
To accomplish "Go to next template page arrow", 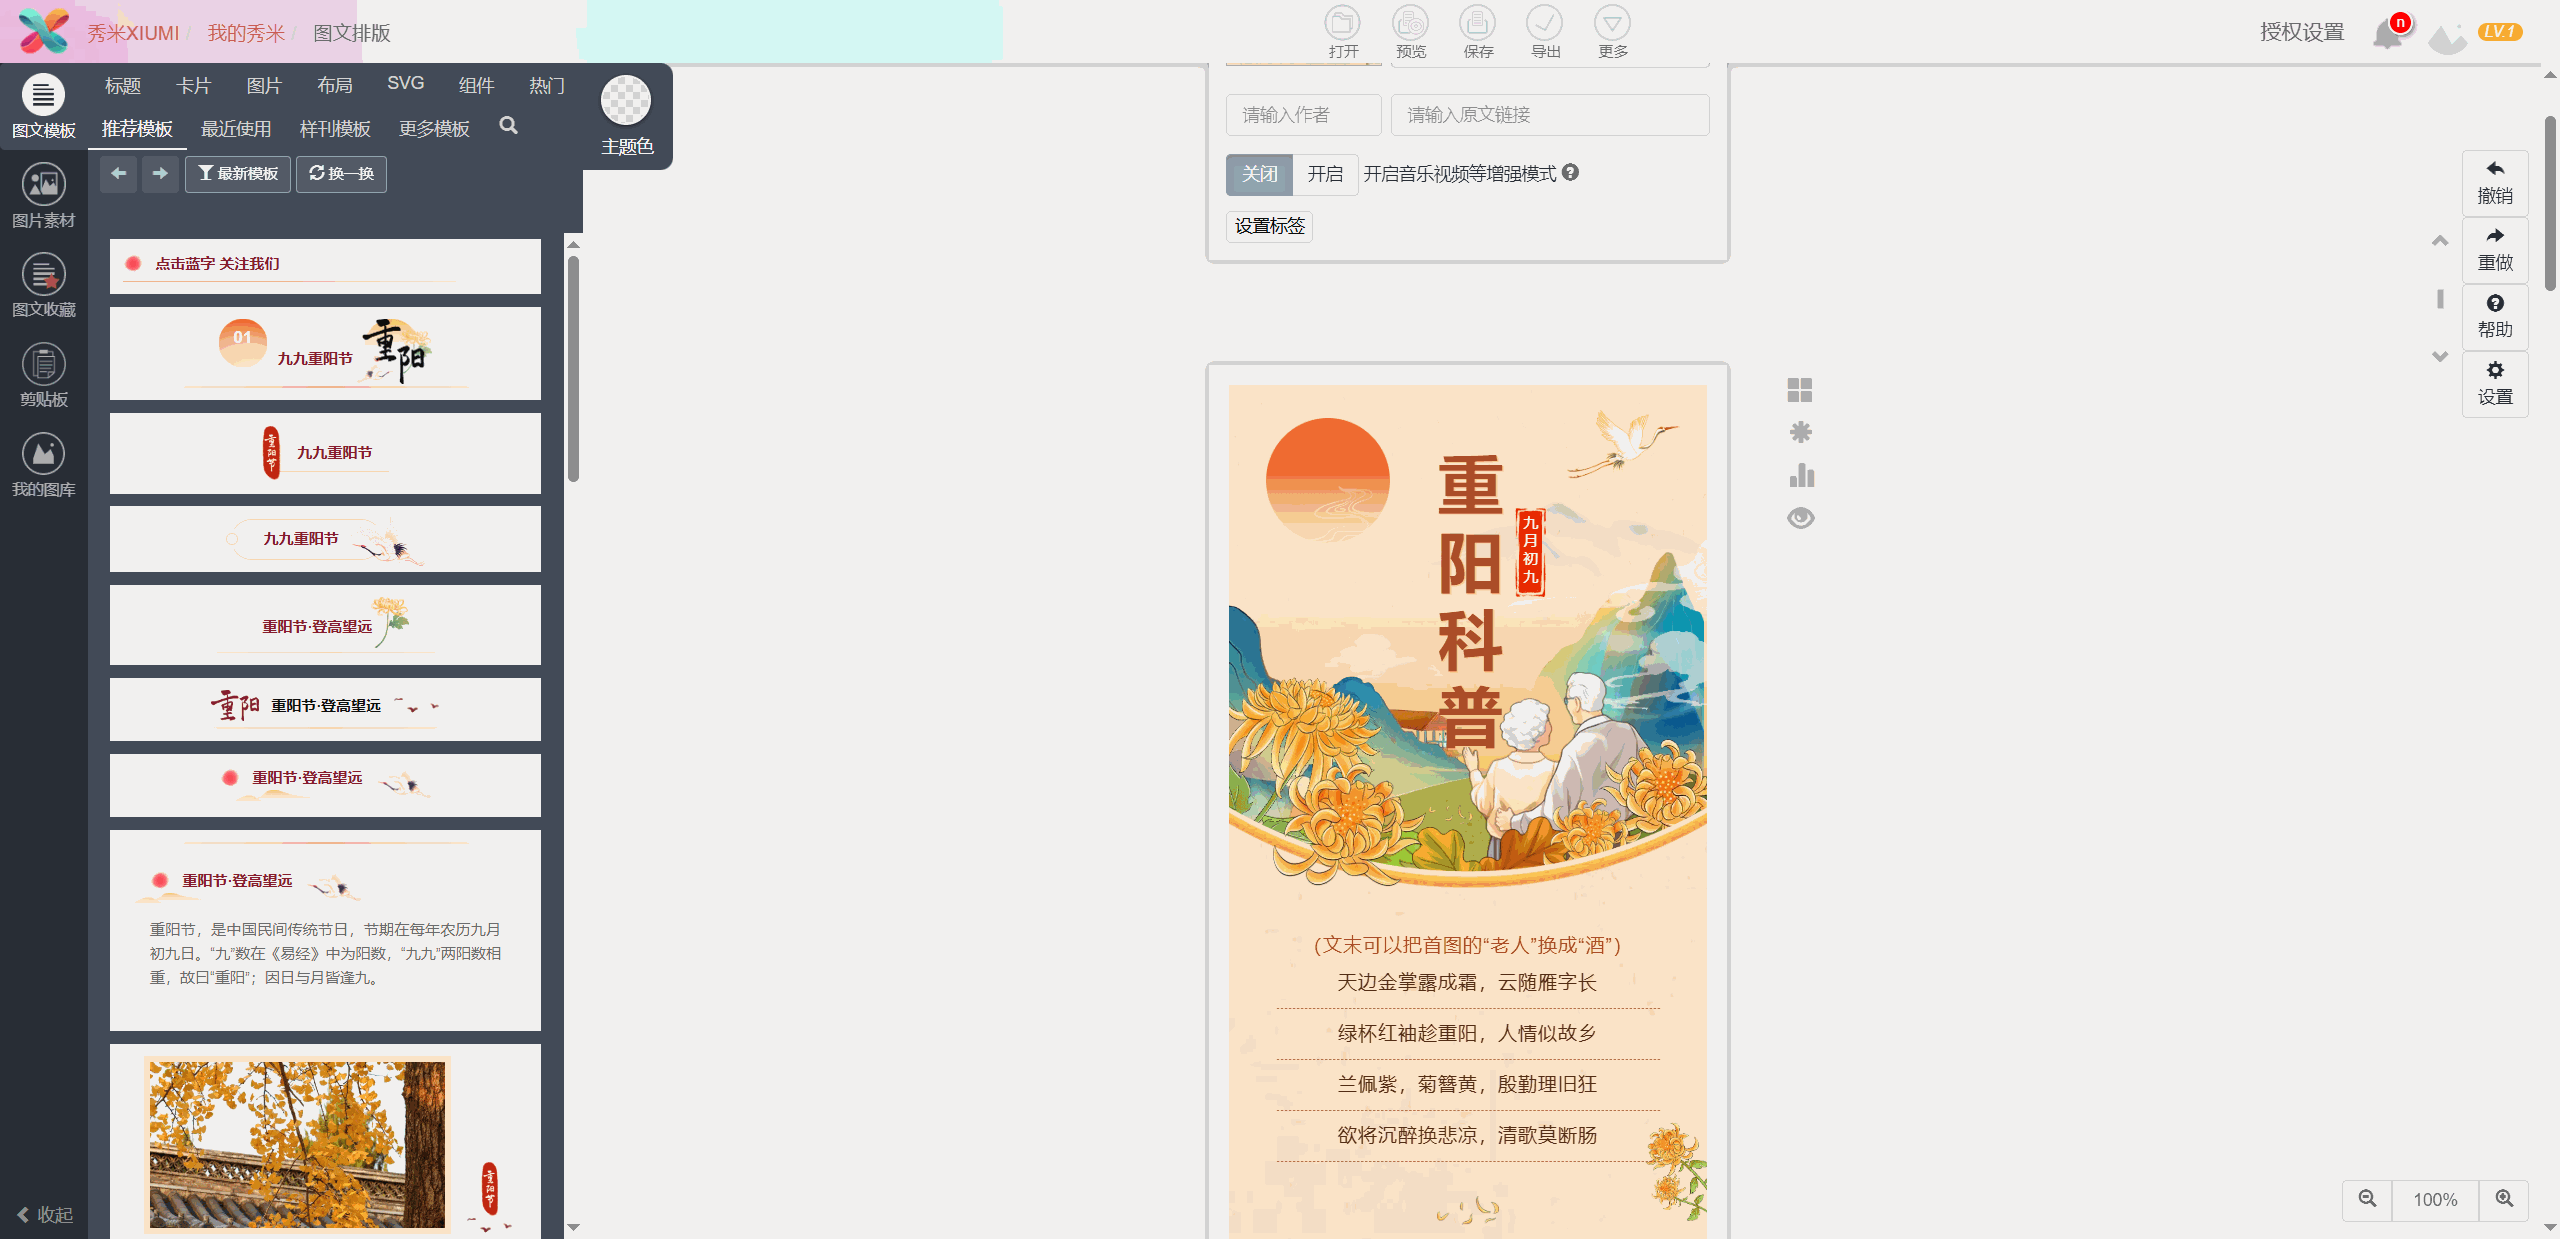I will (x=160, y=174).
